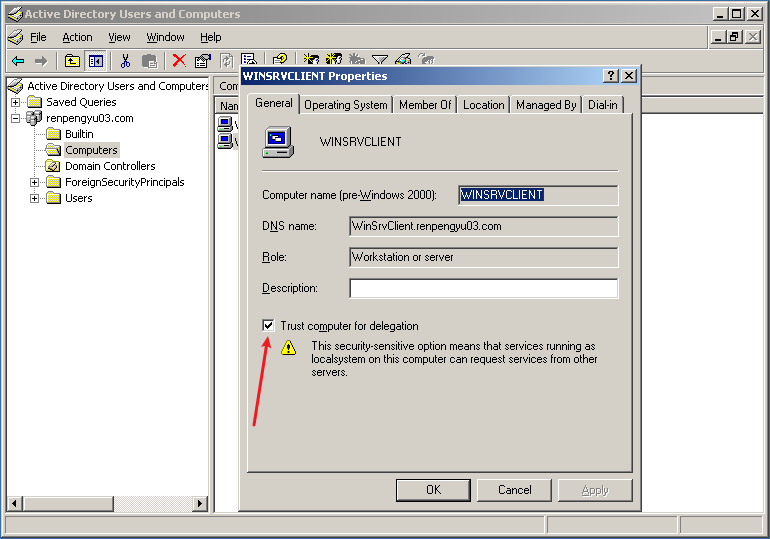The height and width of the screenshot is (539, 770).
Task: Switch to the General tab
Action: pyautogui.click(x=274, y=103)
